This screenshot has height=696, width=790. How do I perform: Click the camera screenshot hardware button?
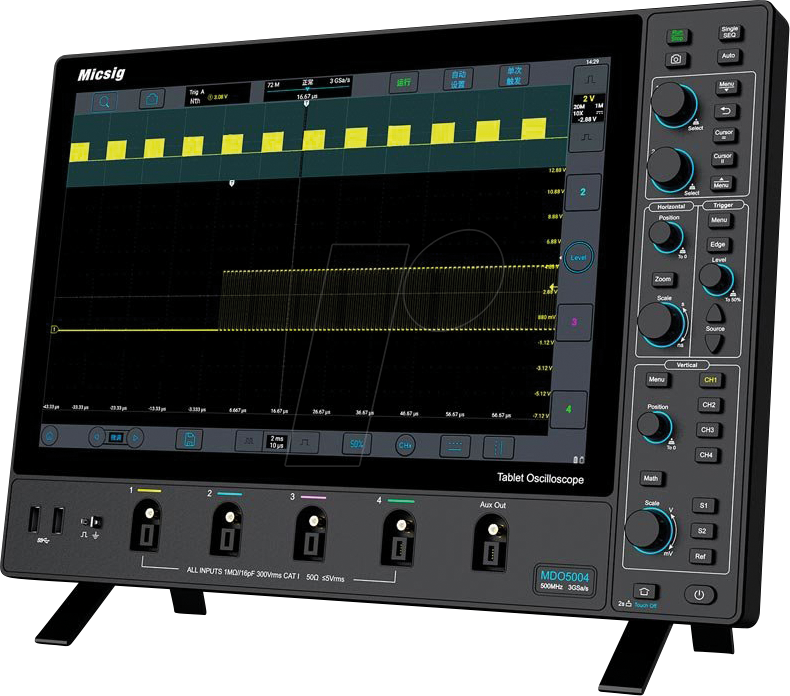(676, 59)
